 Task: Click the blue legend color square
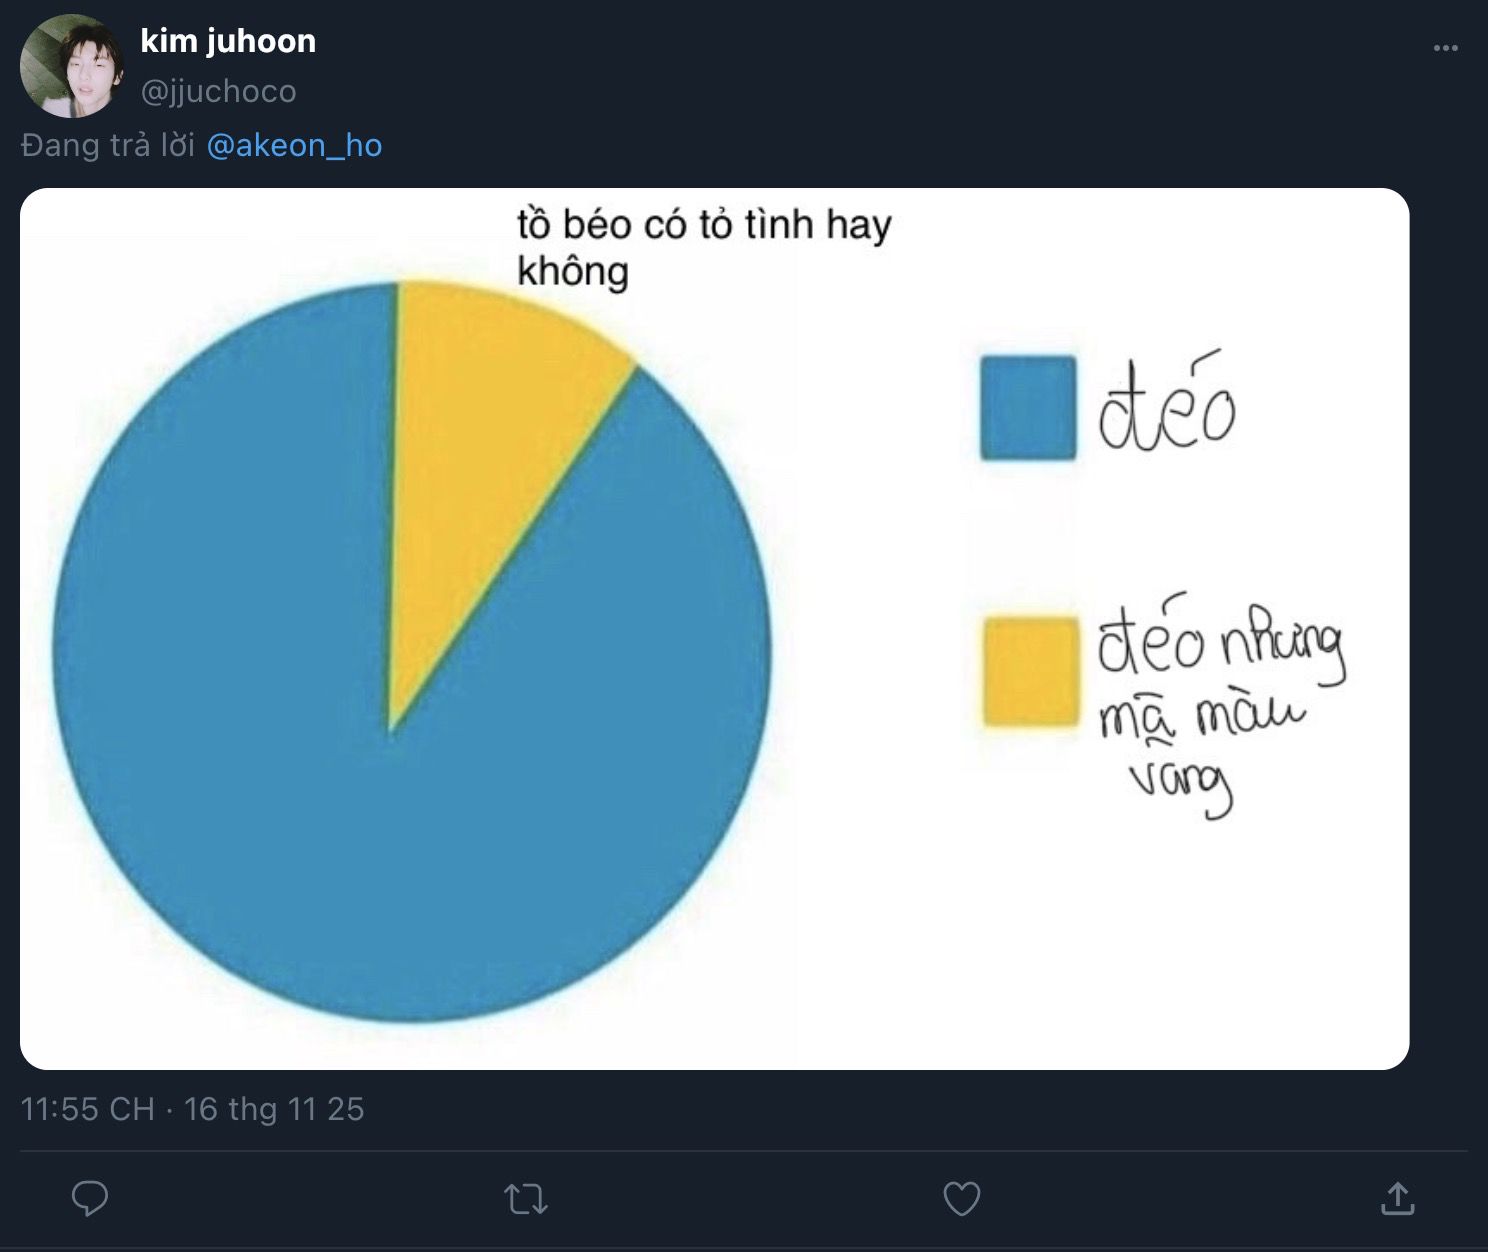1027,408
